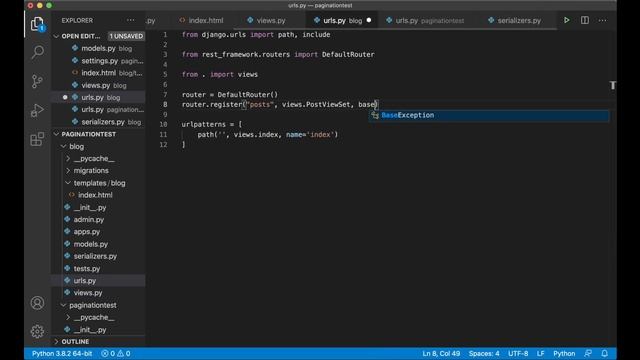Screen dimensions: 640x360
Task: Open Source Control view
Action: 37,81
